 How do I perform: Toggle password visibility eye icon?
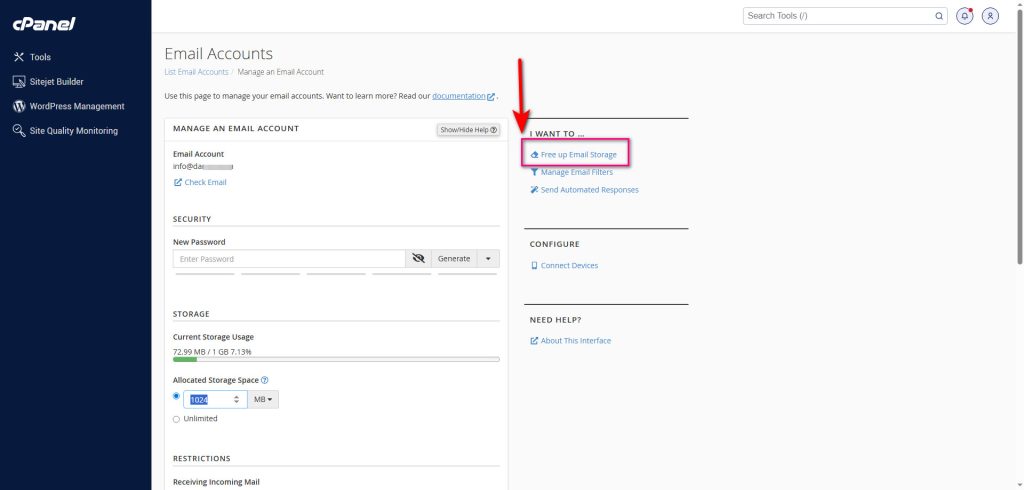click(x=418, y=258)
